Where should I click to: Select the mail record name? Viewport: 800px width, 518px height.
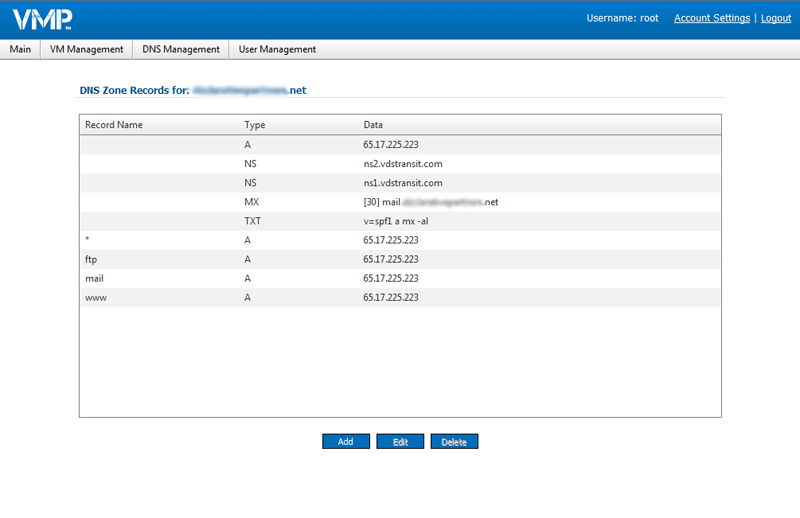pos(94,279)
